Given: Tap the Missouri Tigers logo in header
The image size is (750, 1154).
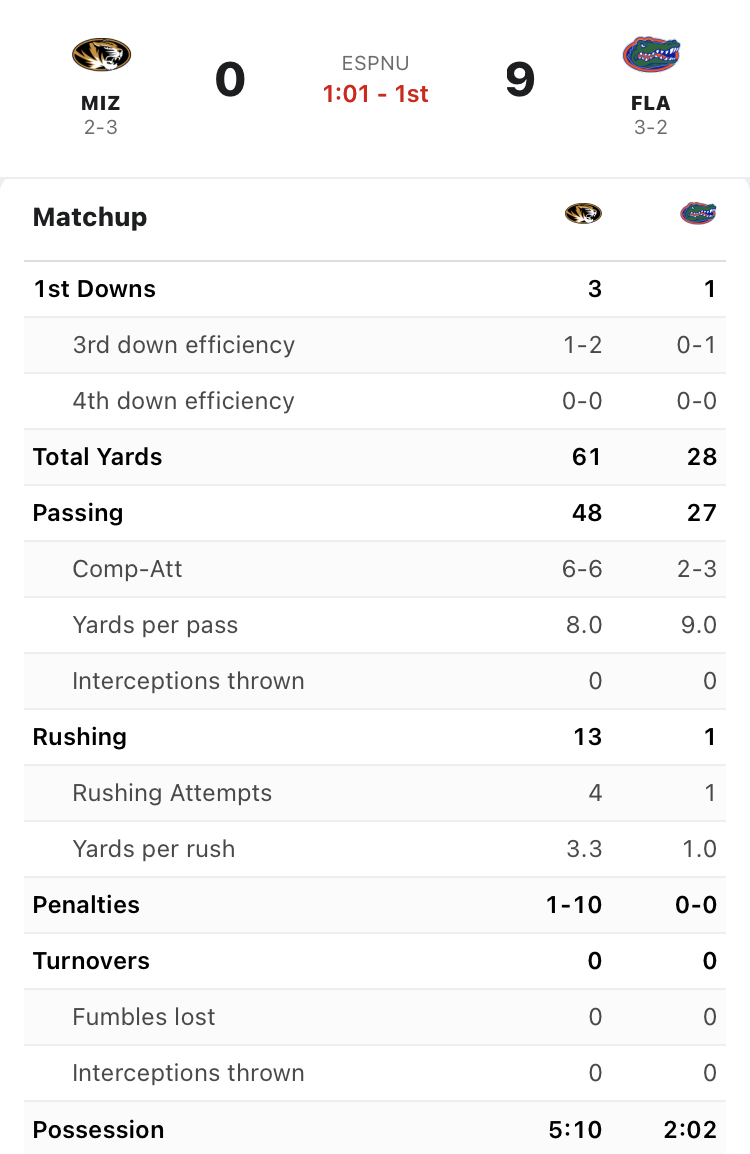Looking at the screenshot, I should coord(101,55).
